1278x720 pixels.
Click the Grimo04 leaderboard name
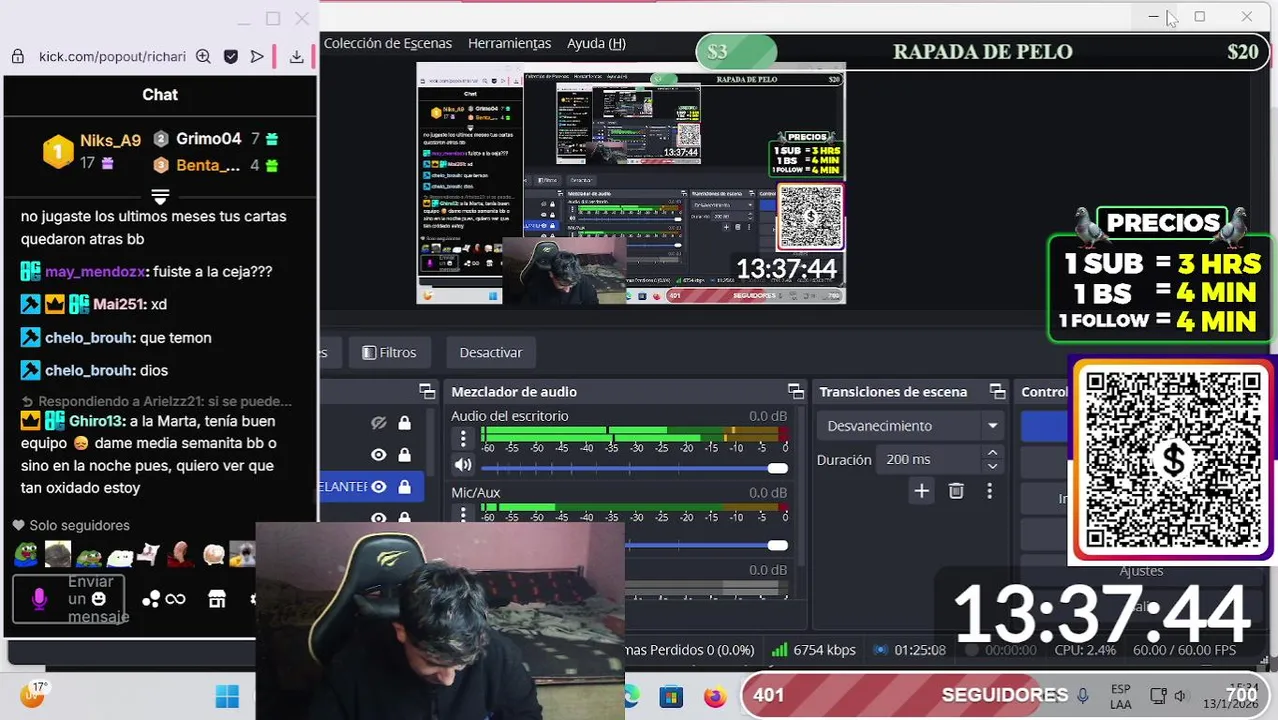[209, 139]
